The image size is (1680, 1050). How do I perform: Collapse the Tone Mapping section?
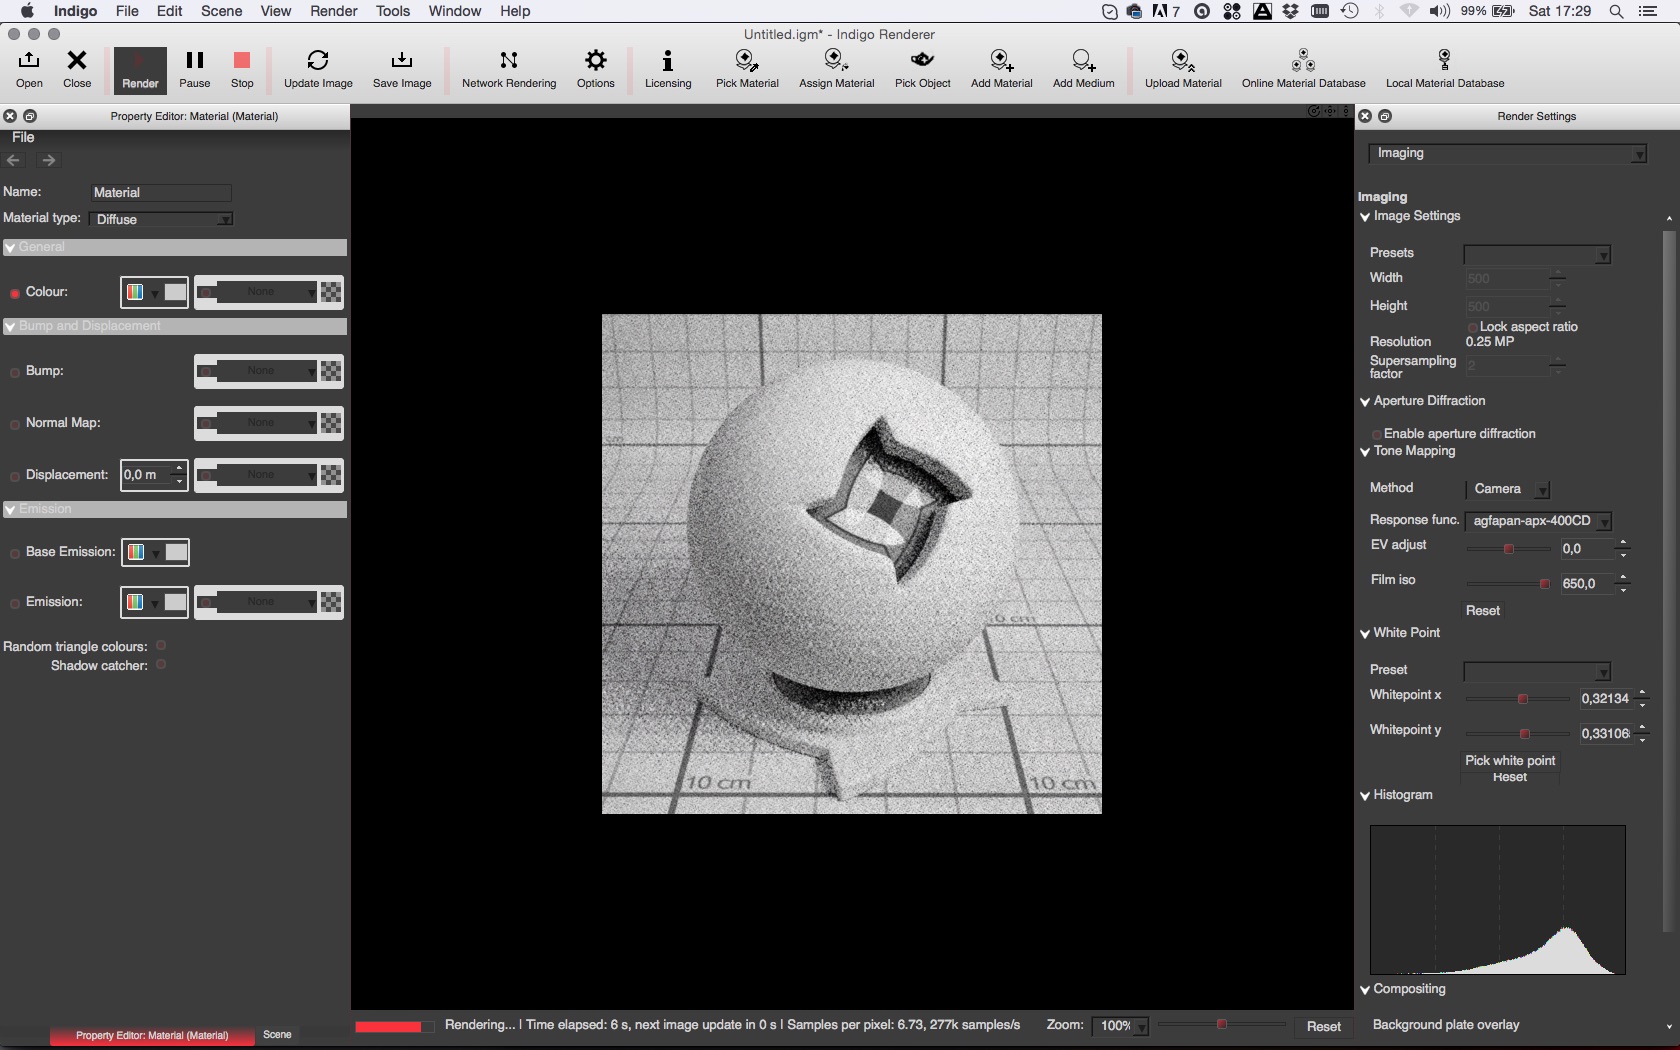click(1365, 452)
